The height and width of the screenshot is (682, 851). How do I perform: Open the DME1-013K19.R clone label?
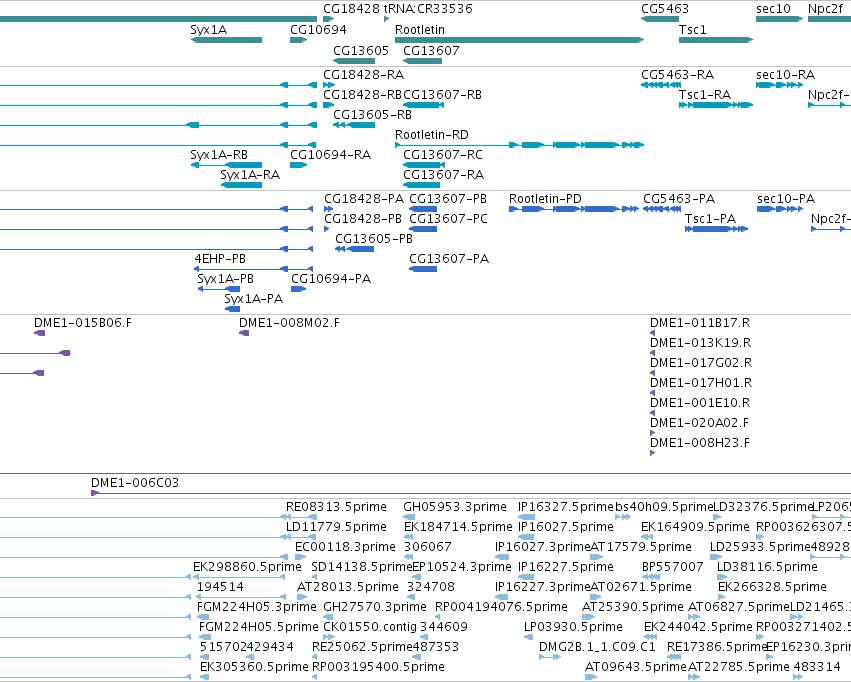(x=701, y=343)
